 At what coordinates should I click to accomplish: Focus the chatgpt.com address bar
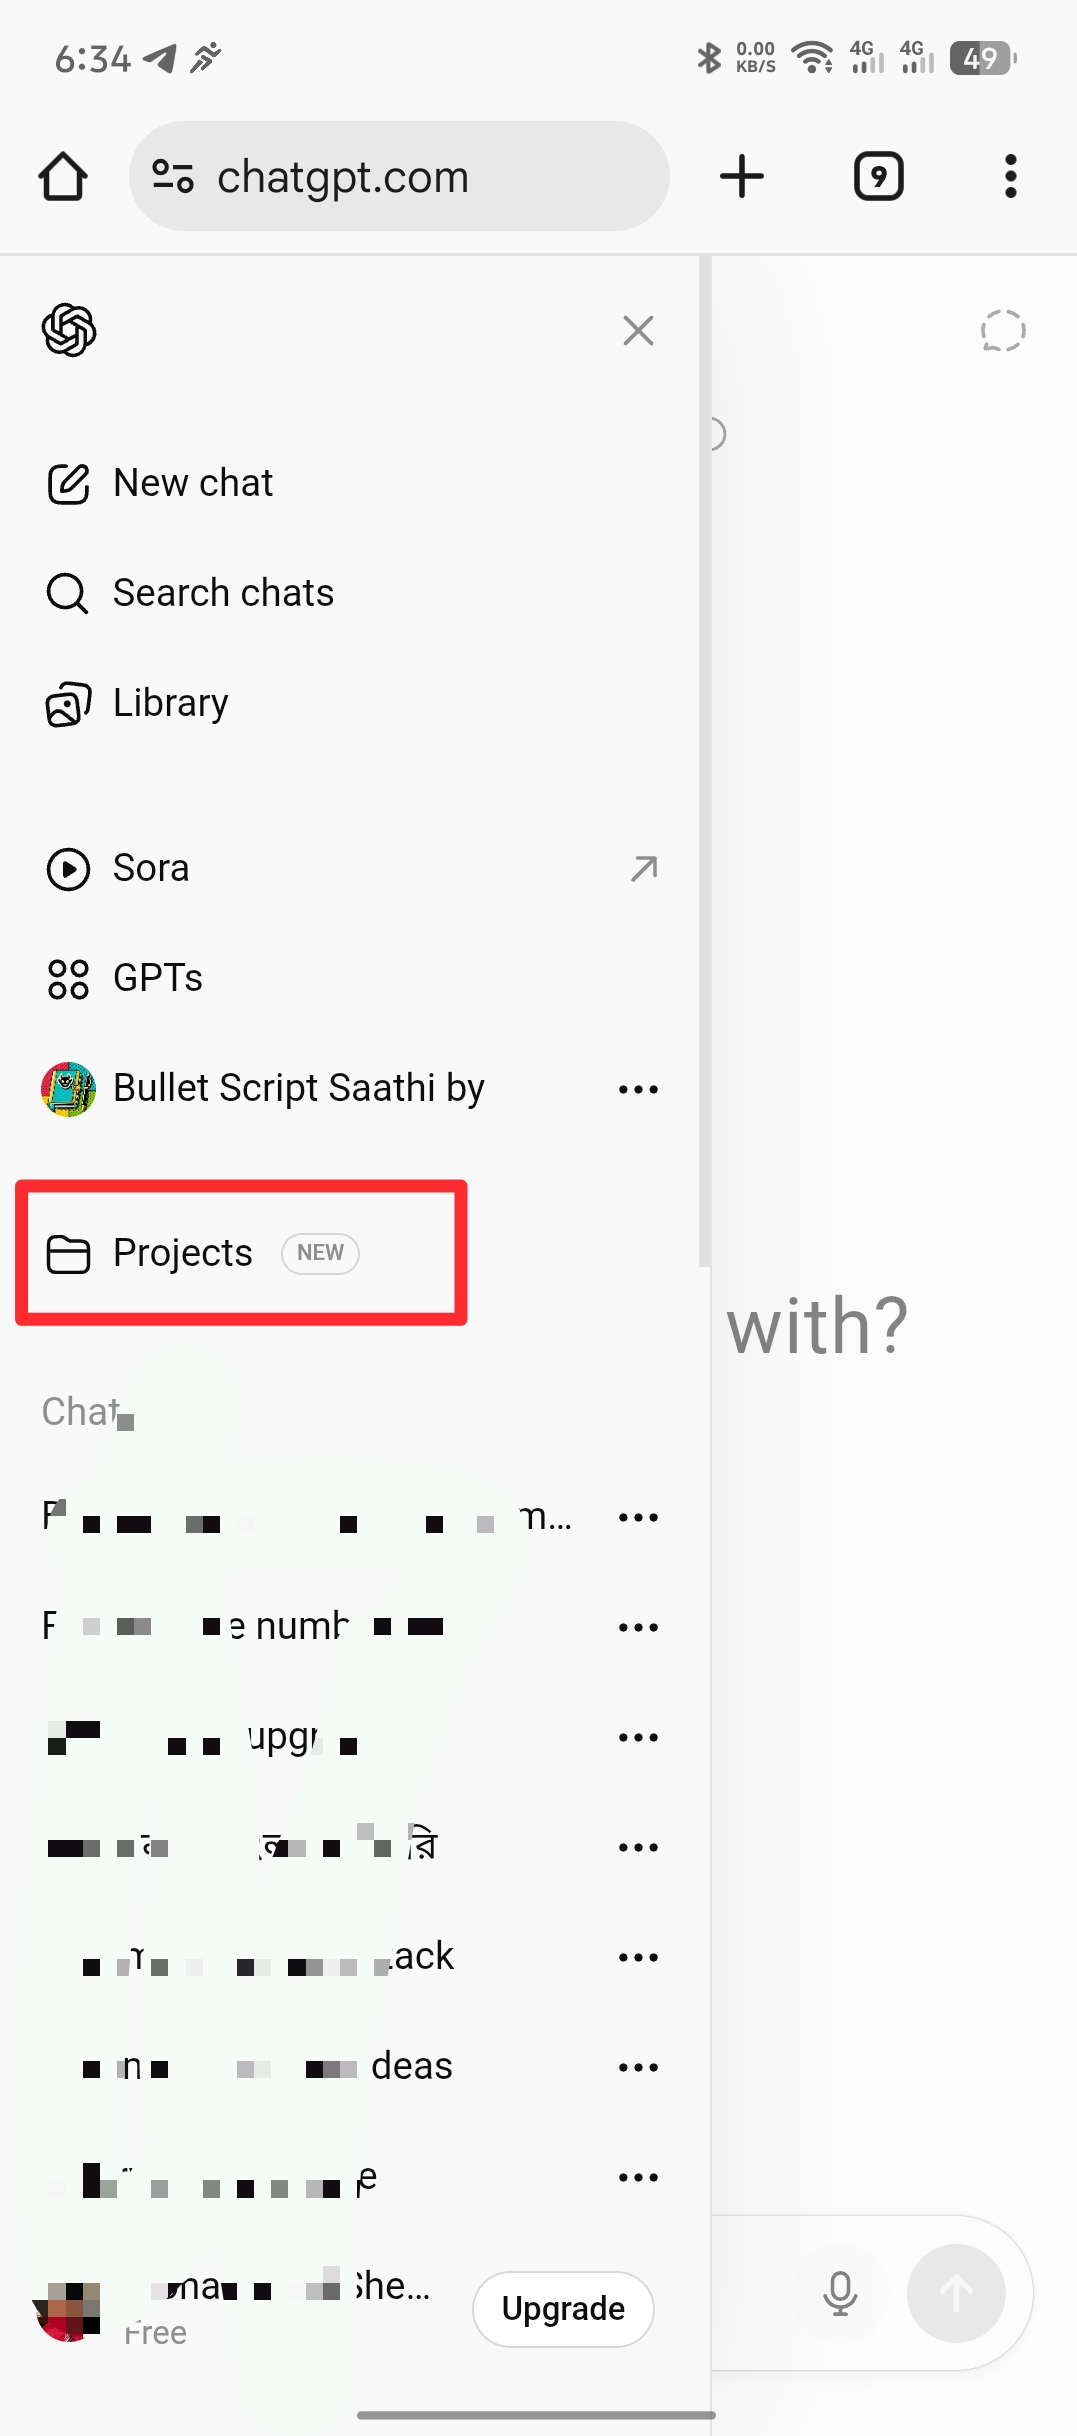click(399, 177)
